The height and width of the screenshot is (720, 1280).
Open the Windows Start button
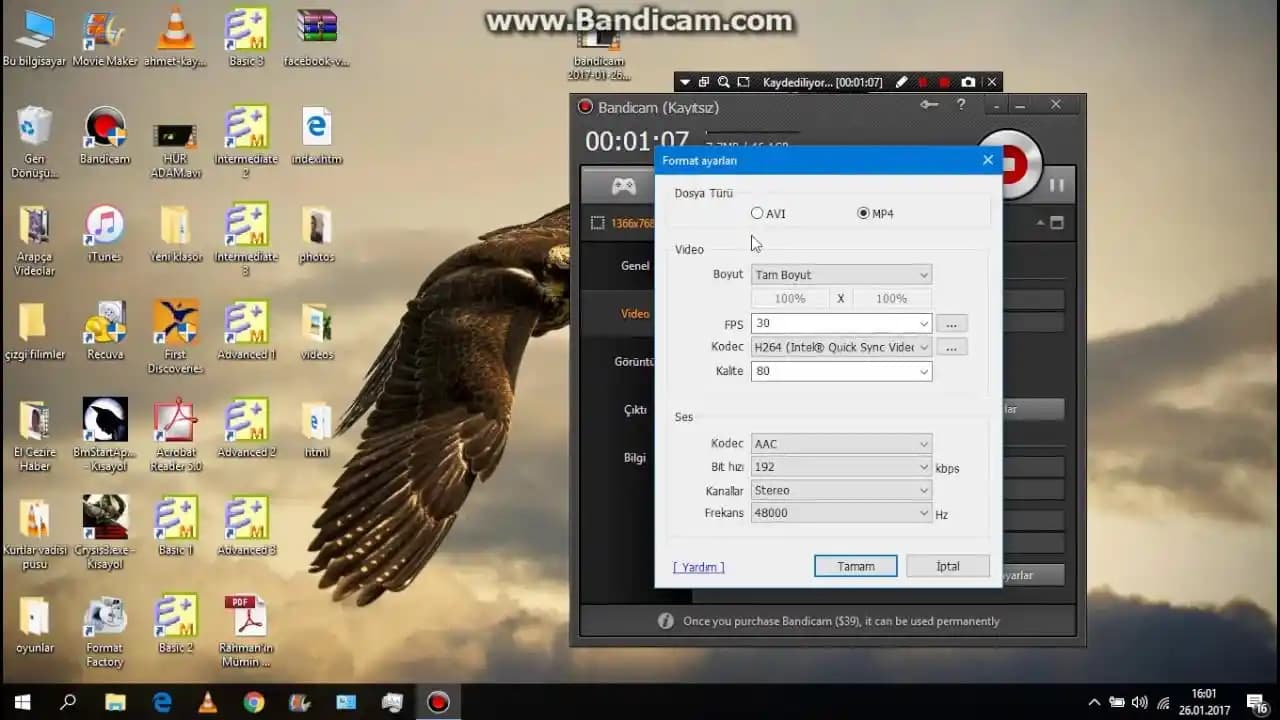(22, 702)
